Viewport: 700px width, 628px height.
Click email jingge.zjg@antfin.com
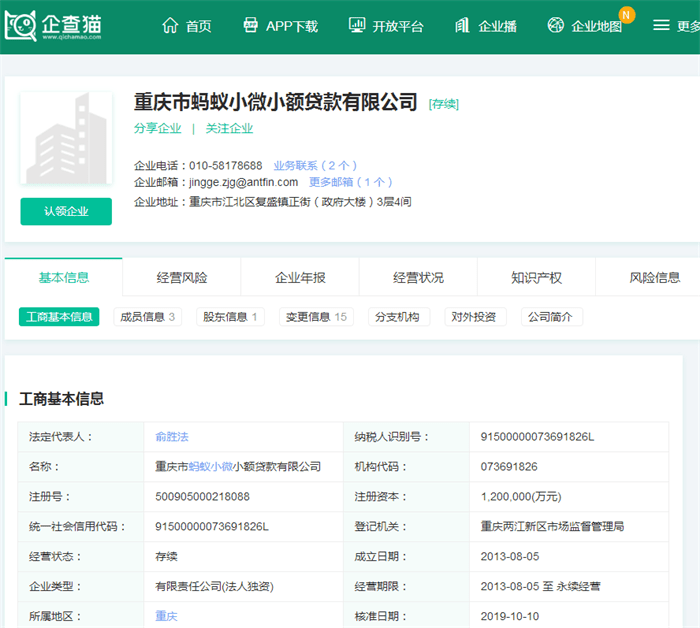point(243,182)
